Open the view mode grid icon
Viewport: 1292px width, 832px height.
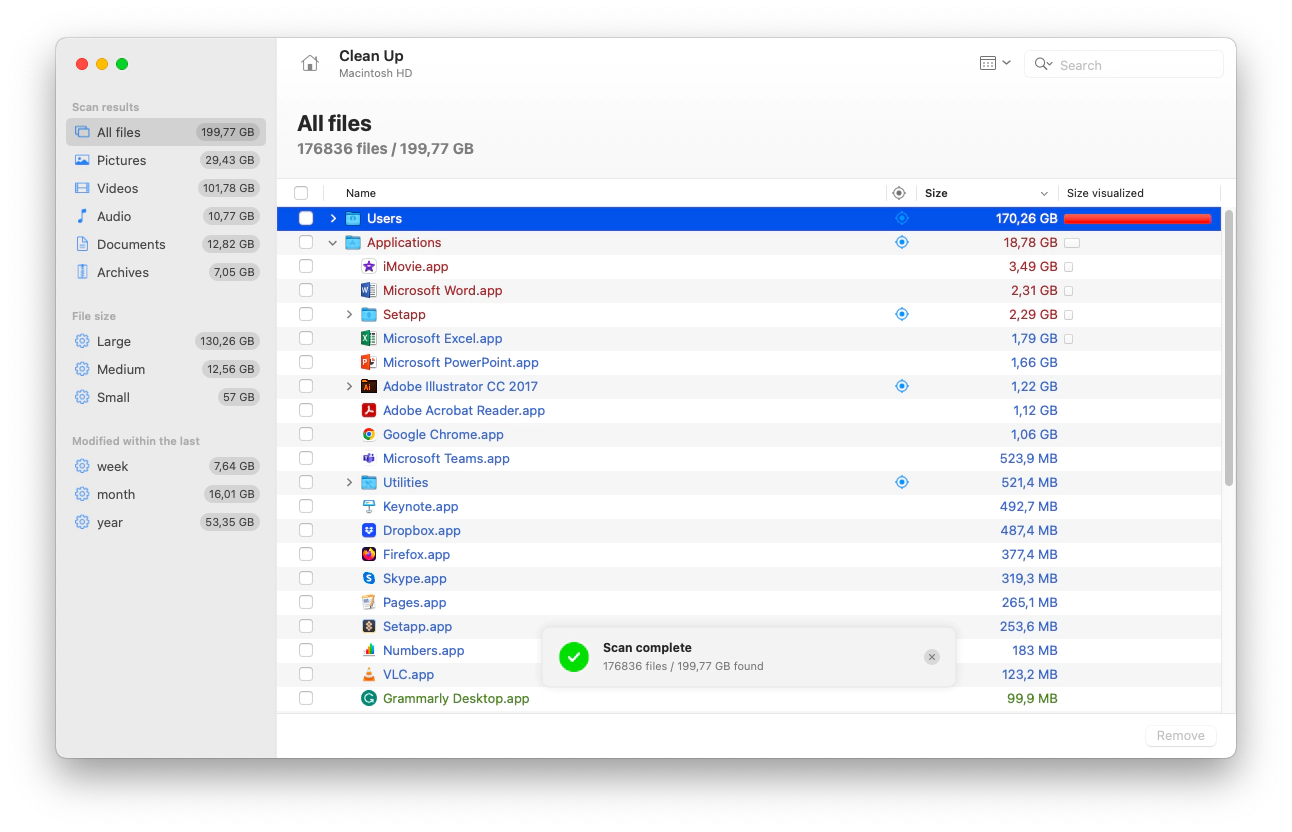tap(988, 63)
